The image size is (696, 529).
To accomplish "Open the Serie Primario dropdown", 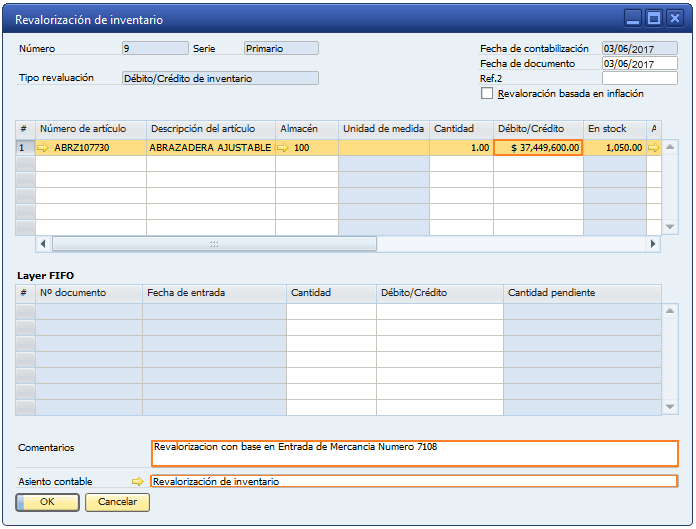I will point(281,48).
